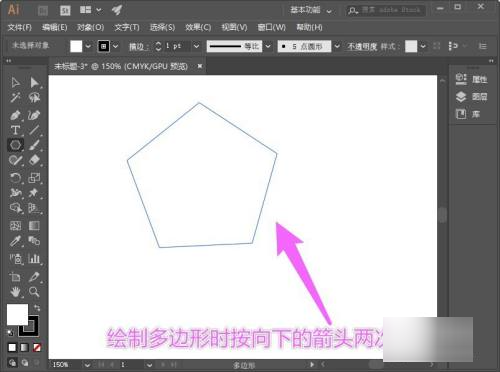The image size is (500, 372).
Task: Select the Shaper tool
Action: 15,160
